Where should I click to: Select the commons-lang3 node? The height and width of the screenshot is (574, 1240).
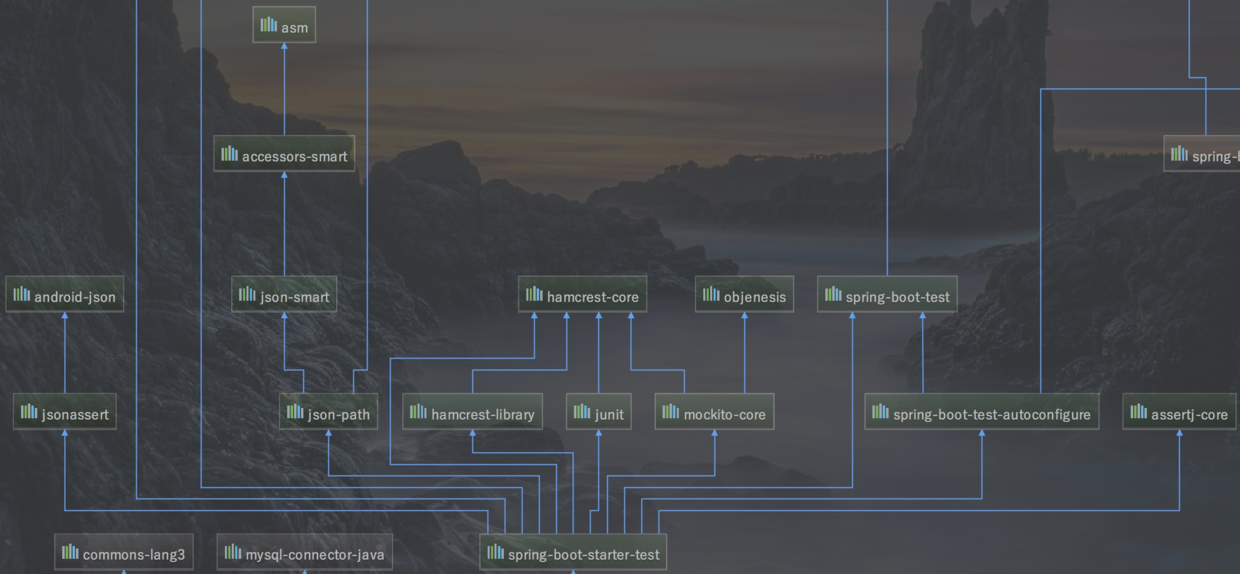point(124,553)
